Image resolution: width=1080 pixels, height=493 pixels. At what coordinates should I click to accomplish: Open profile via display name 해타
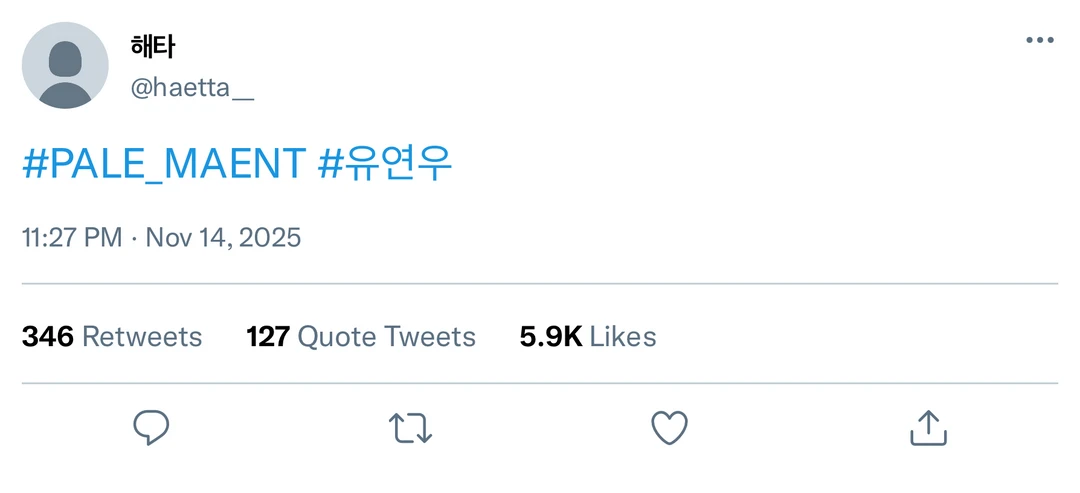pos(153,46)
